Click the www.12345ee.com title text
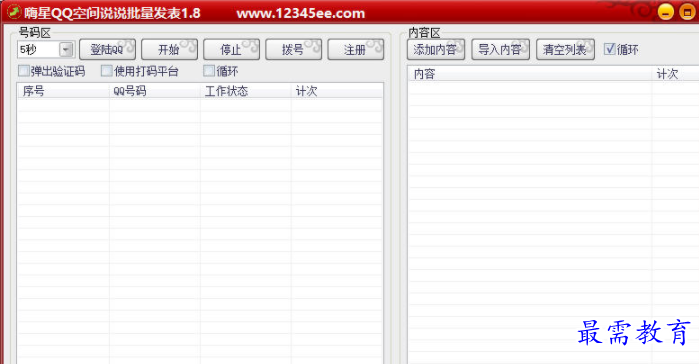 pos(300,13)
